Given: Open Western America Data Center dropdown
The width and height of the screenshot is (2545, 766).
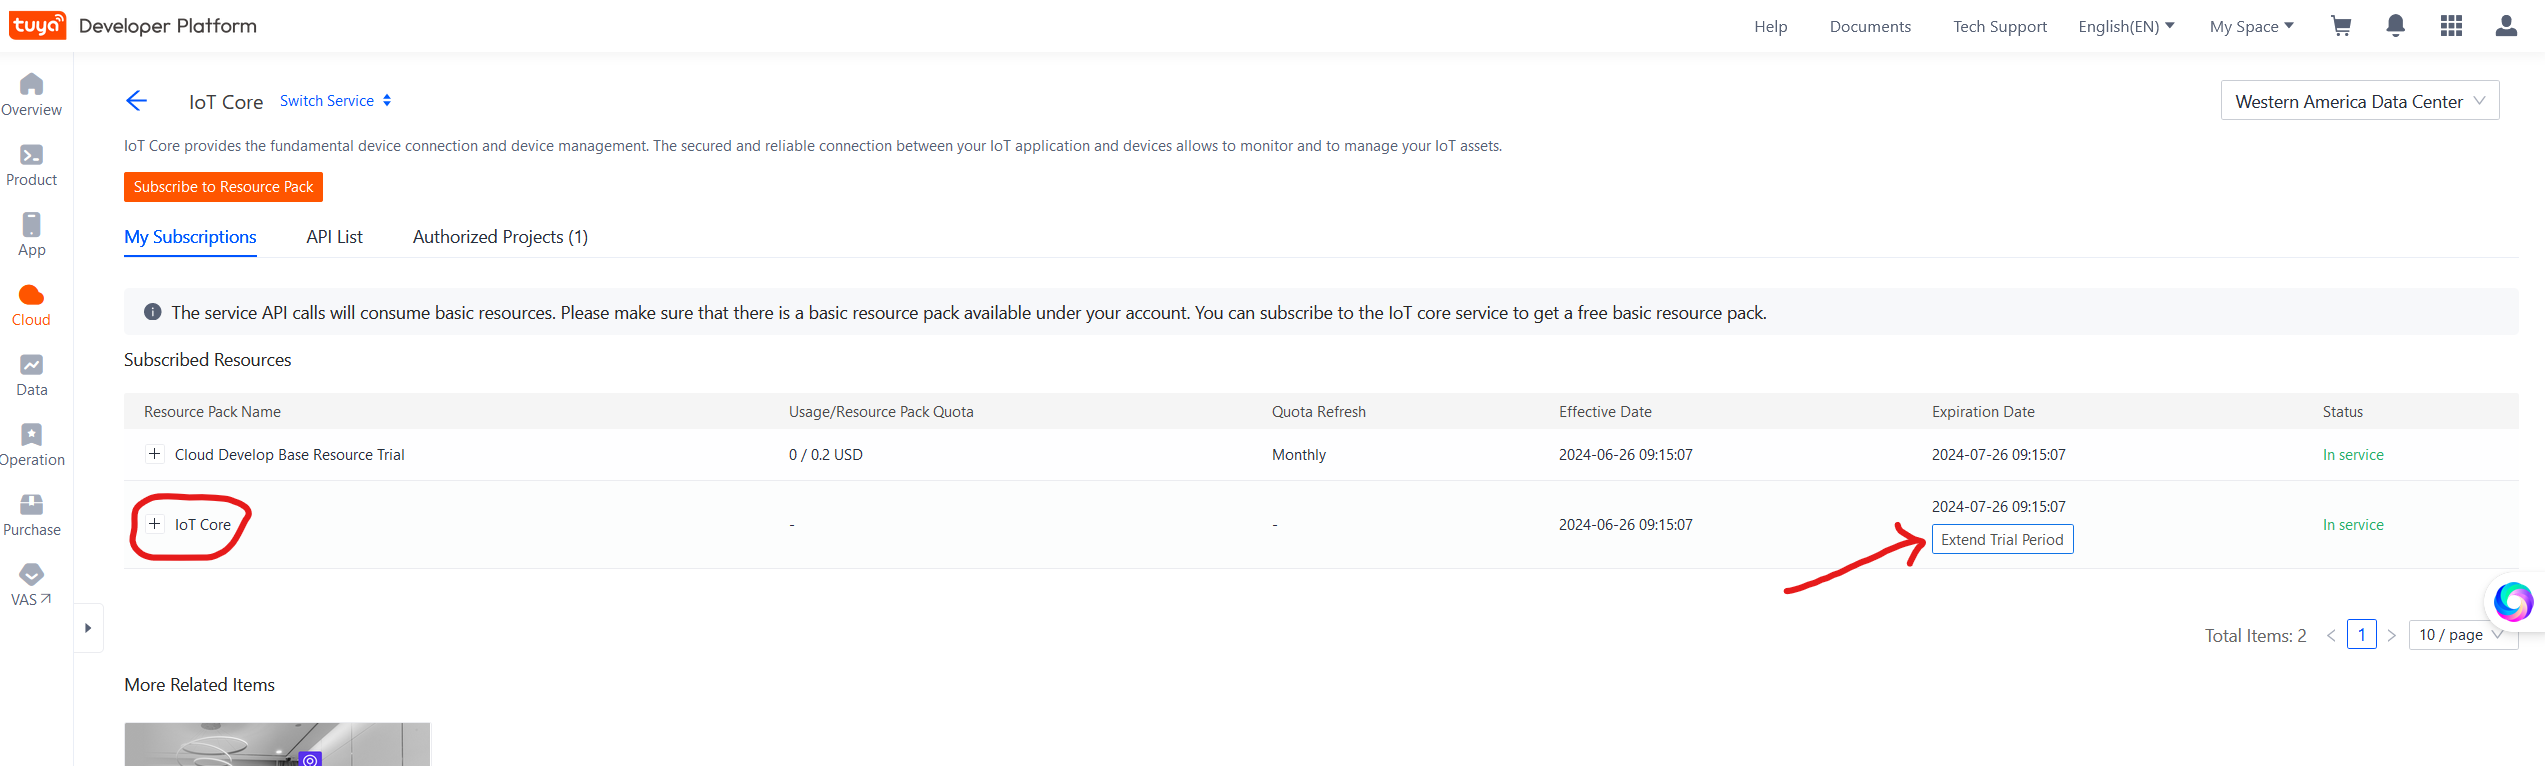Looking at the screenshot, I should [2359, 101].
